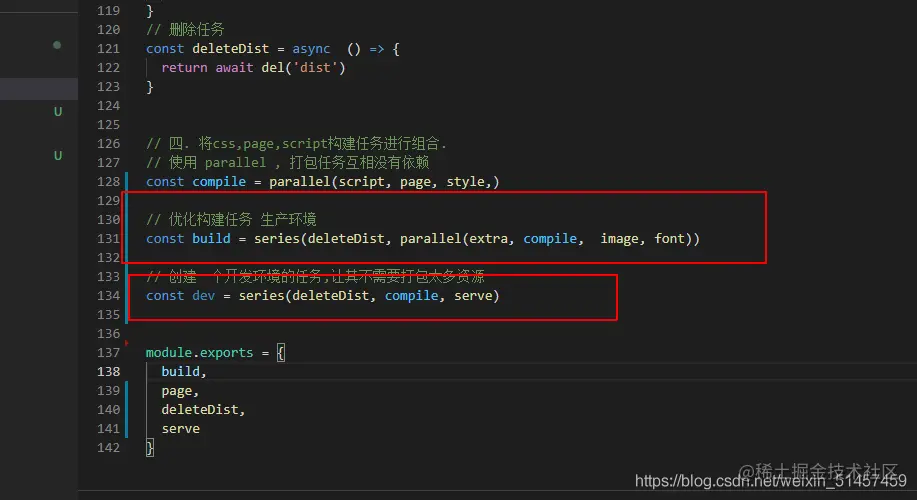Click the 'serve' export entry on line 141

pyautogui.click(x=181, y=429)
